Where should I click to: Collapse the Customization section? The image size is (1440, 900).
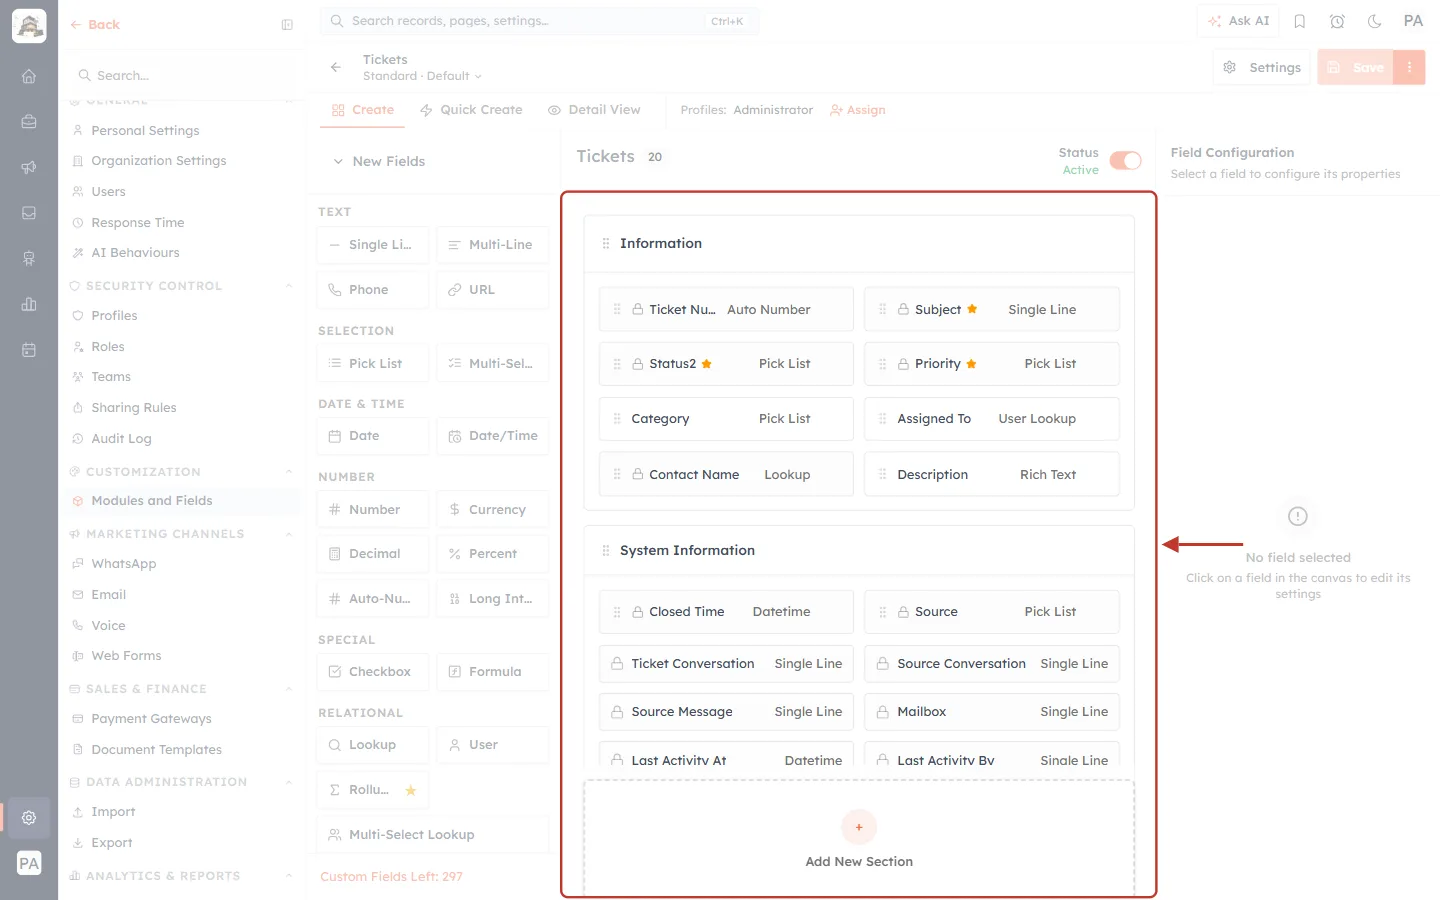(289, 472)
